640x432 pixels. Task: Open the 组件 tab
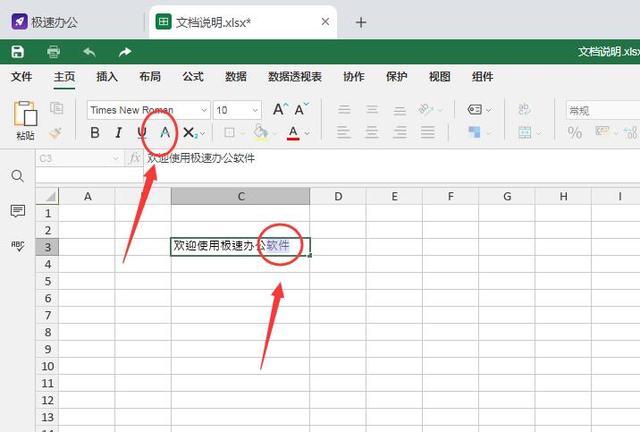tap(482, 76)
